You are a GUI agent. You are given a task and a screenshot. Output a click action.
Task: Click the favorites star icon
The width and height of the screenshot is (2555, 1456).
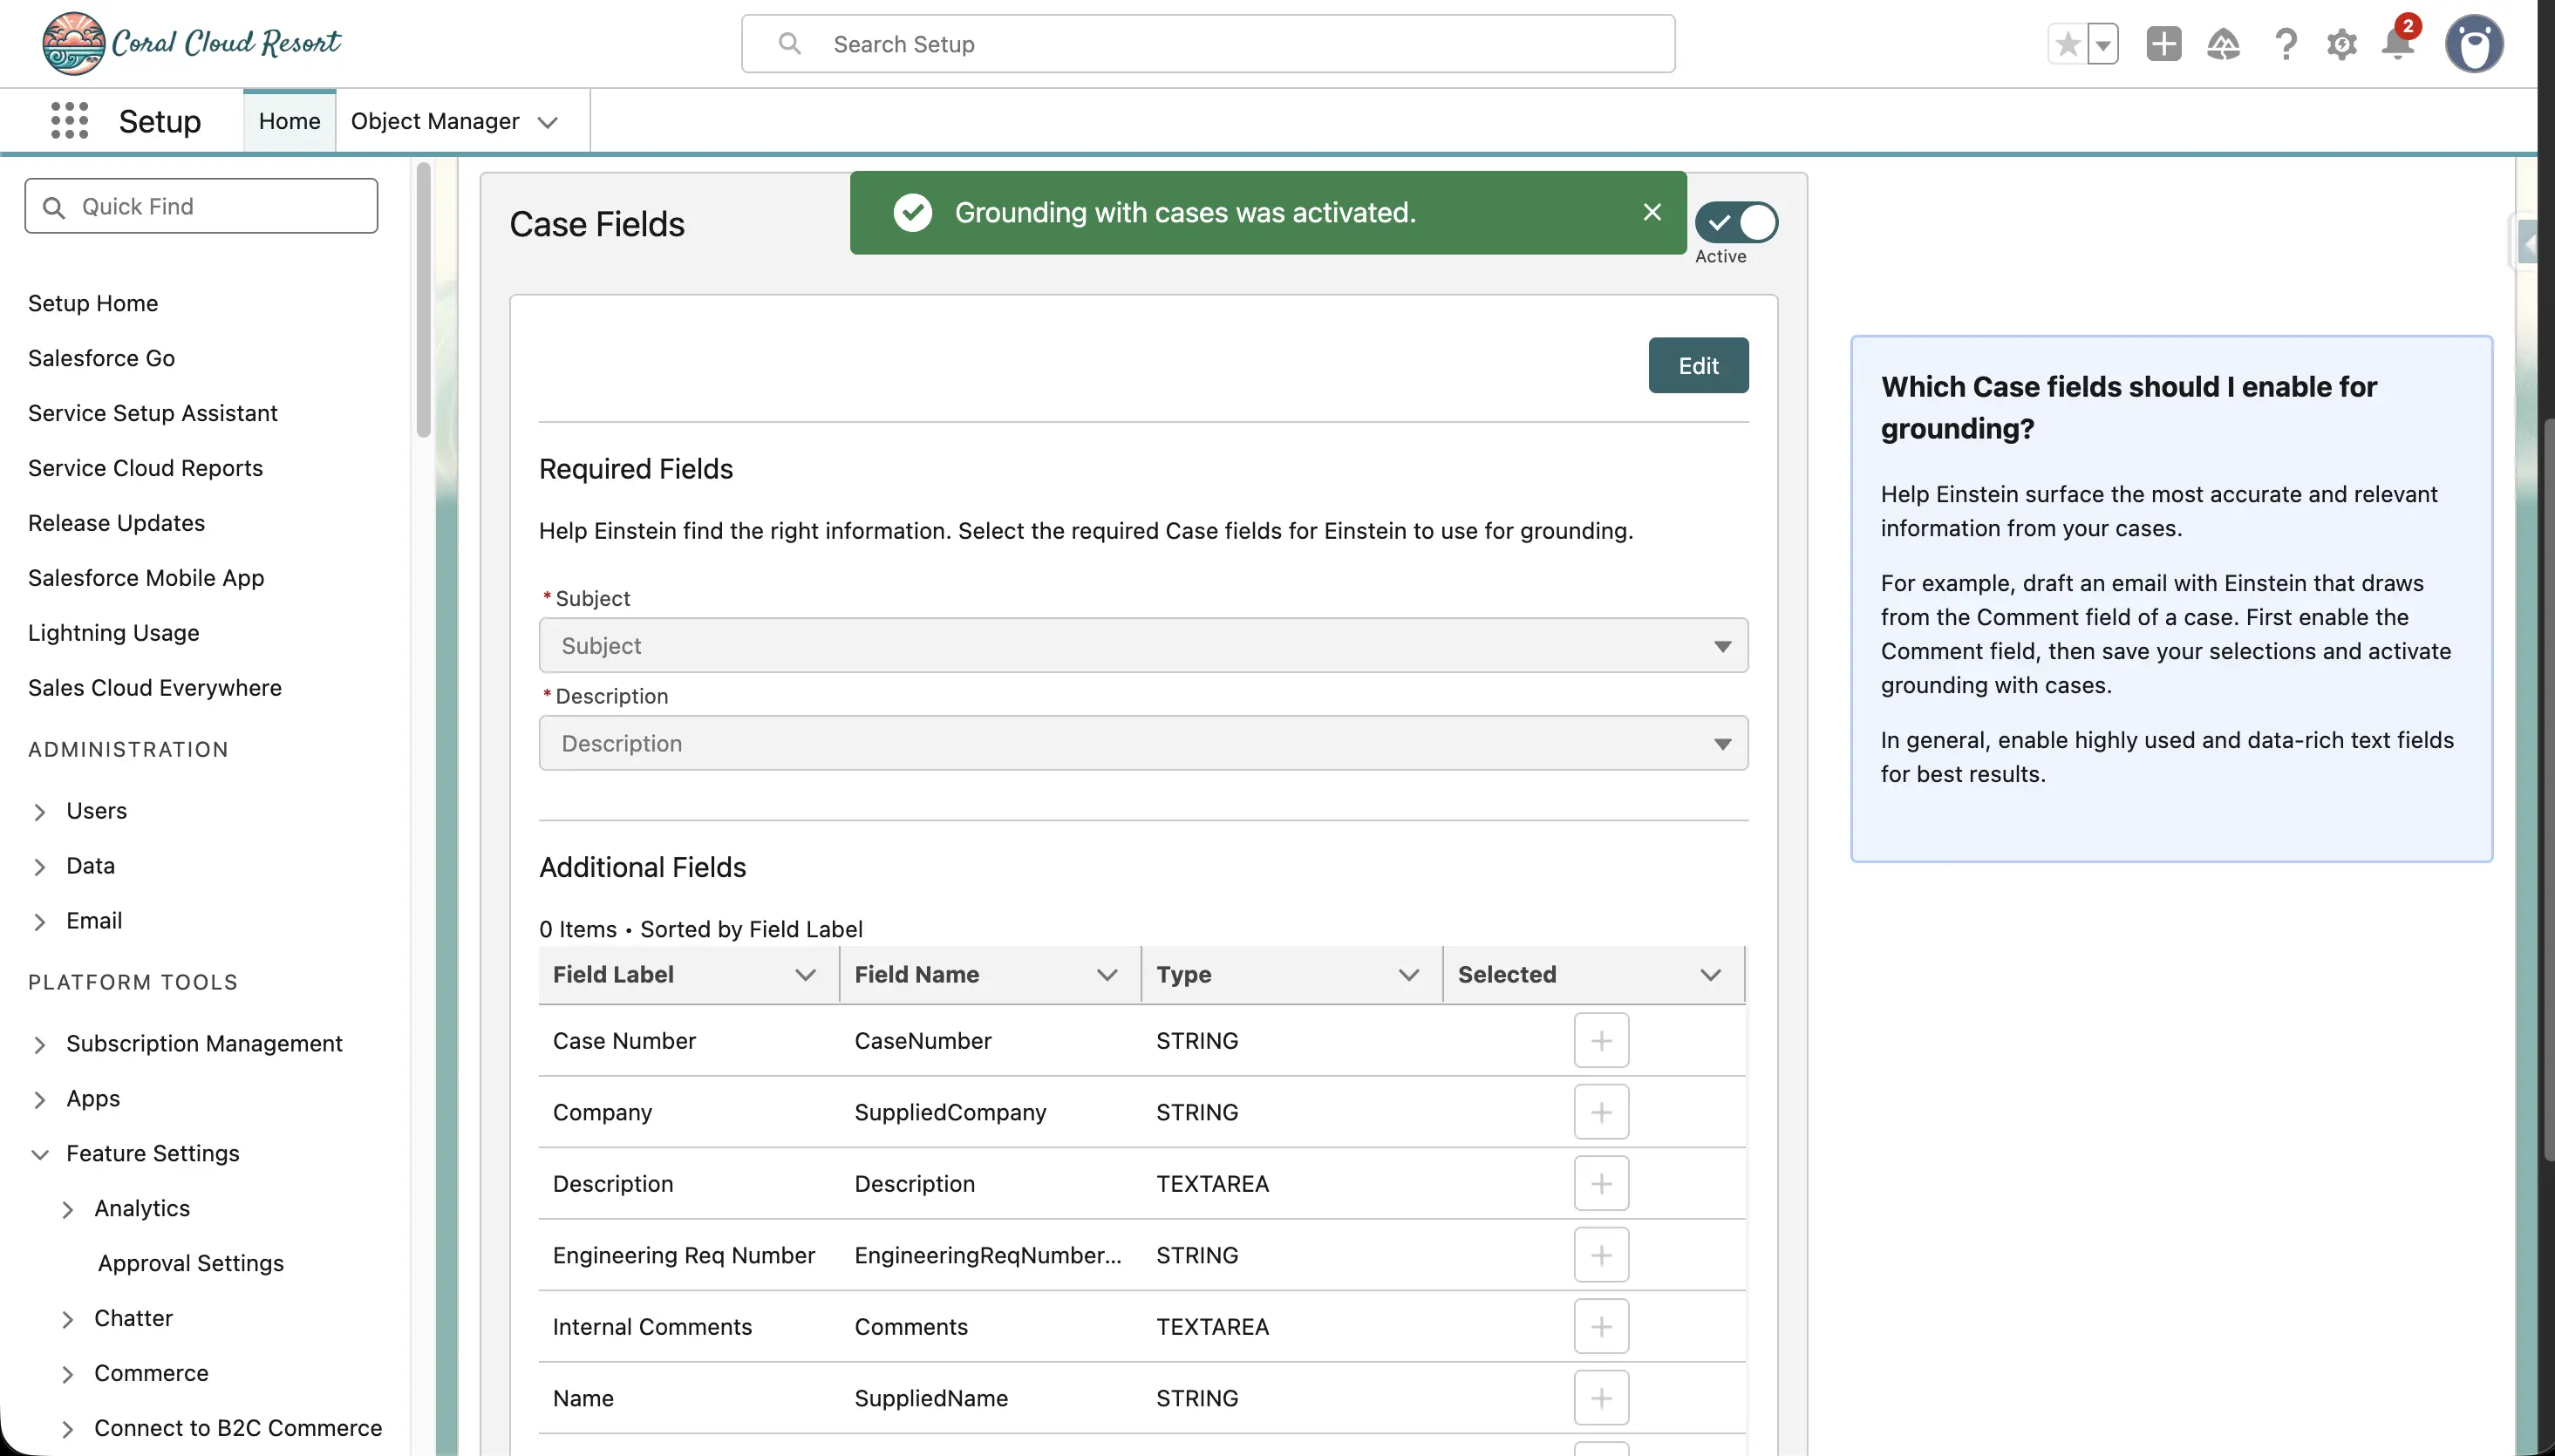click(x=2068, y=44)
